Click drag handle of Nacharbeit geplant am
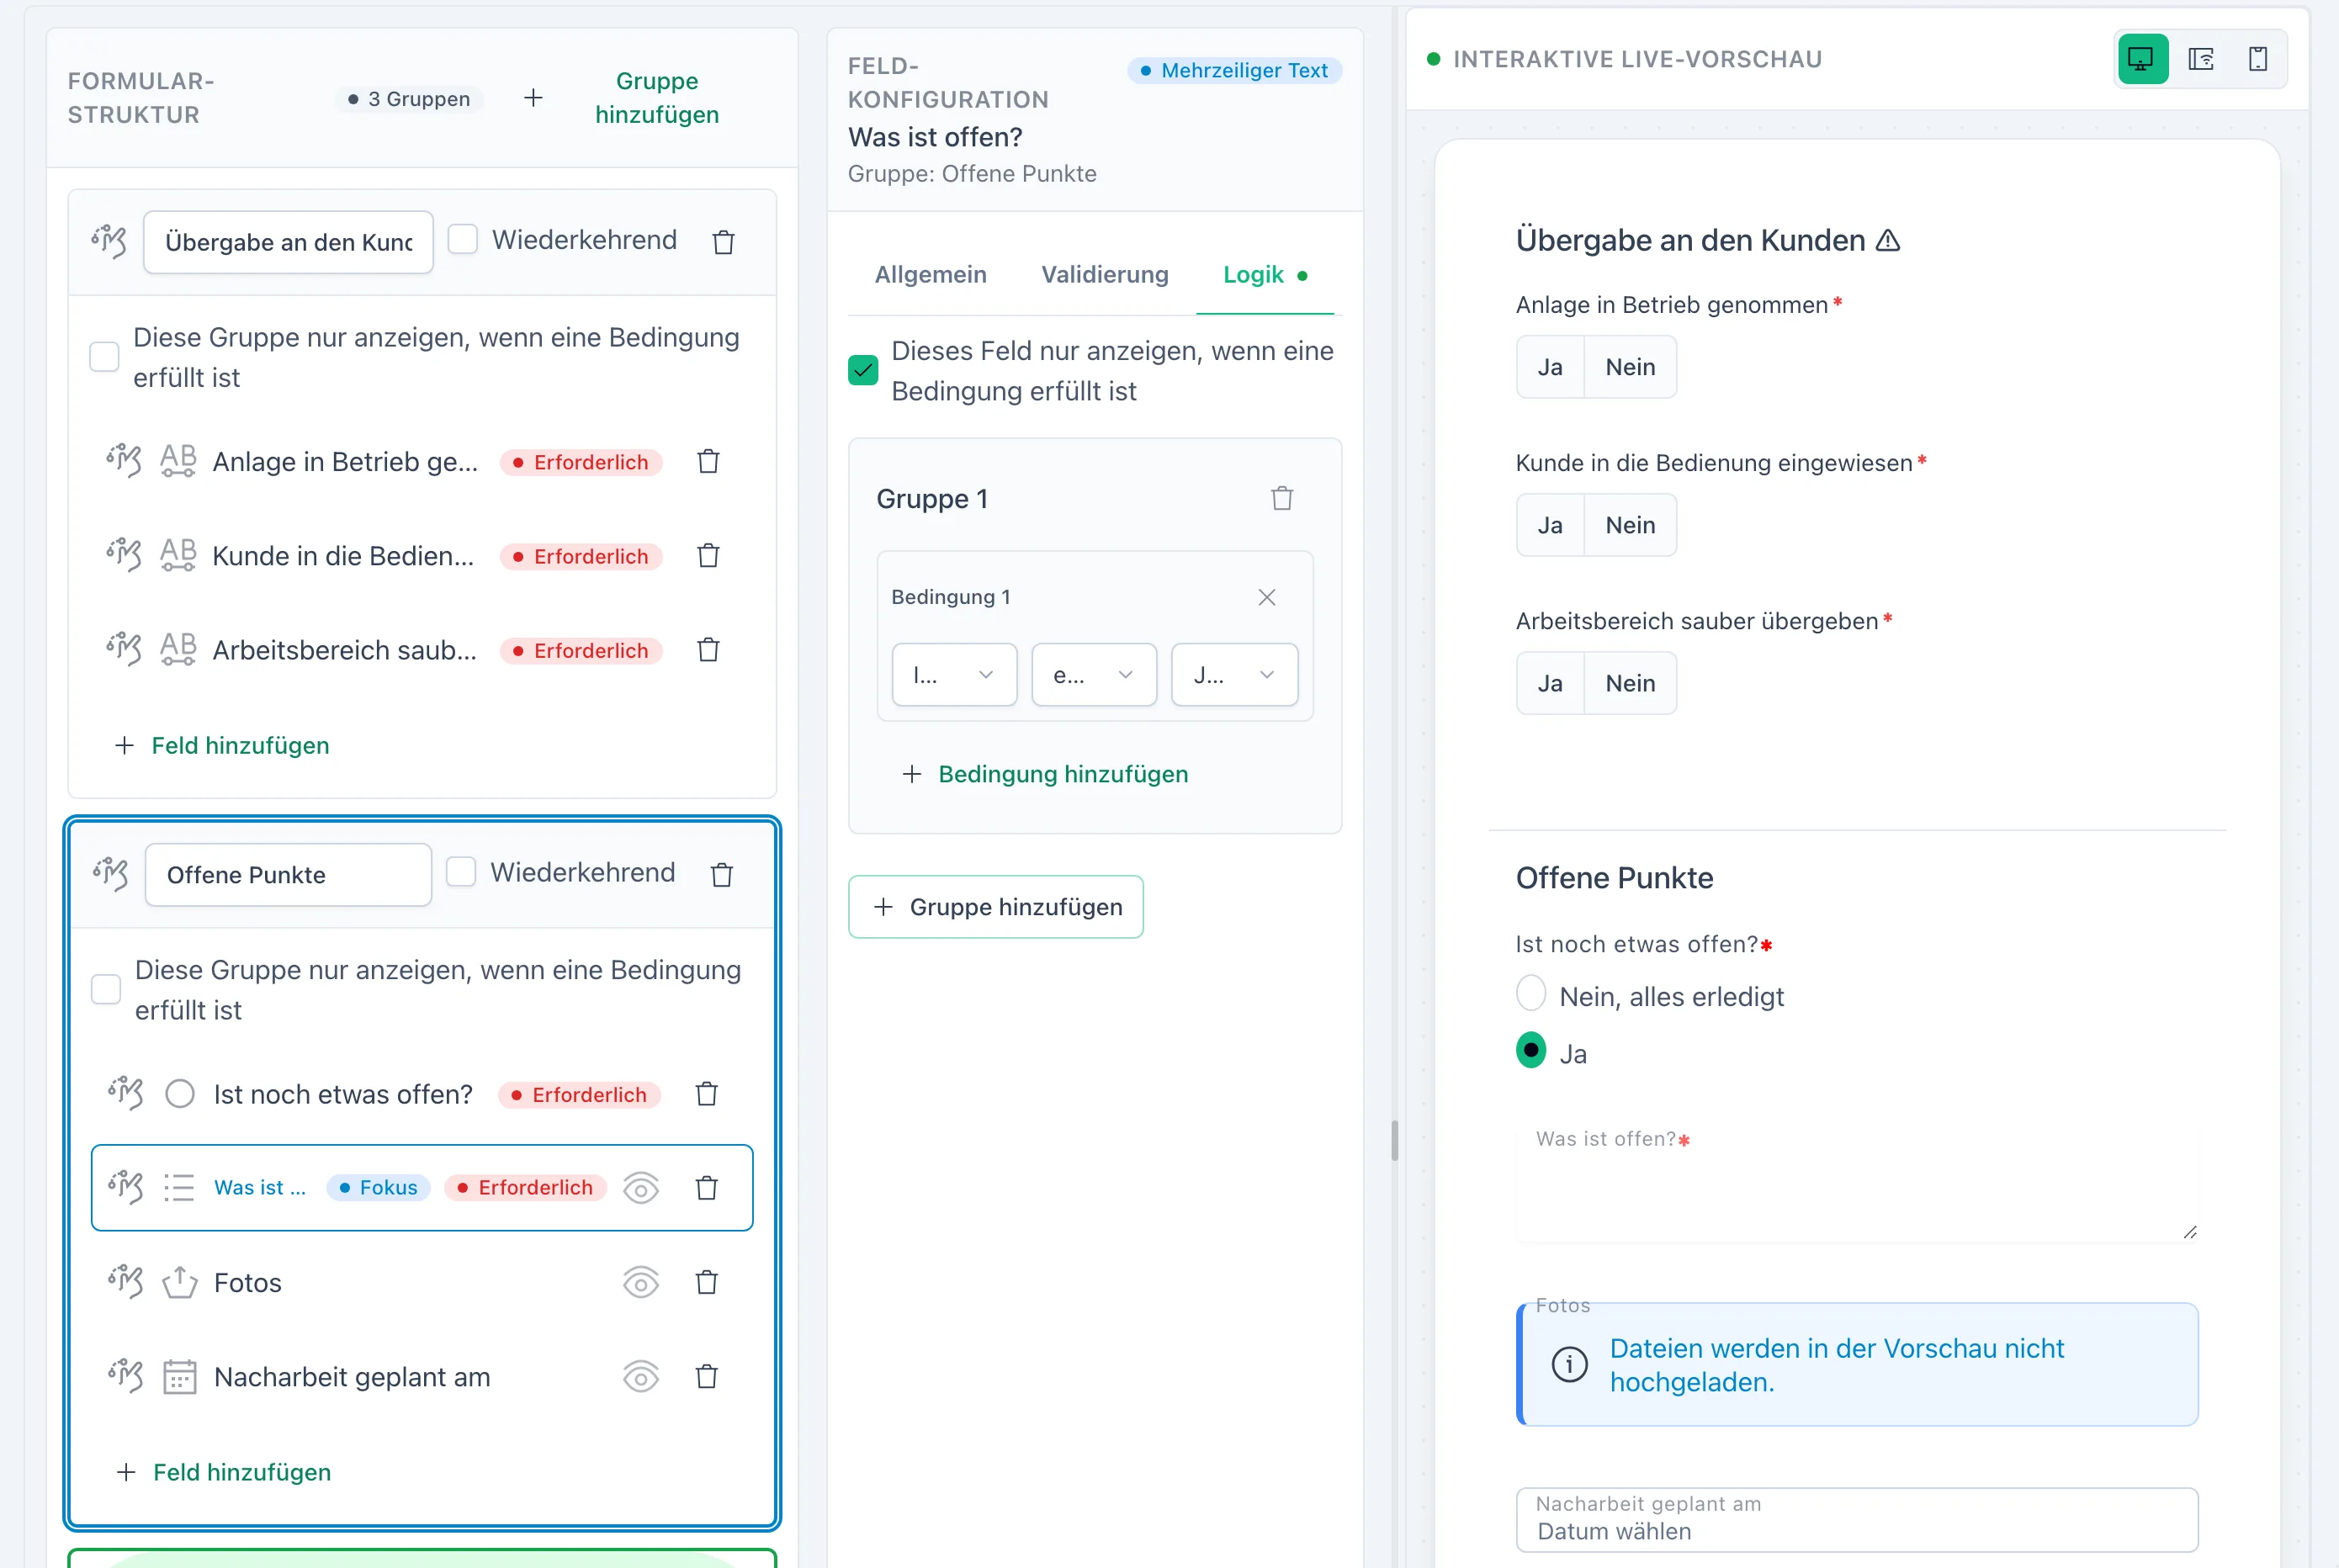 click(126, 1376)
